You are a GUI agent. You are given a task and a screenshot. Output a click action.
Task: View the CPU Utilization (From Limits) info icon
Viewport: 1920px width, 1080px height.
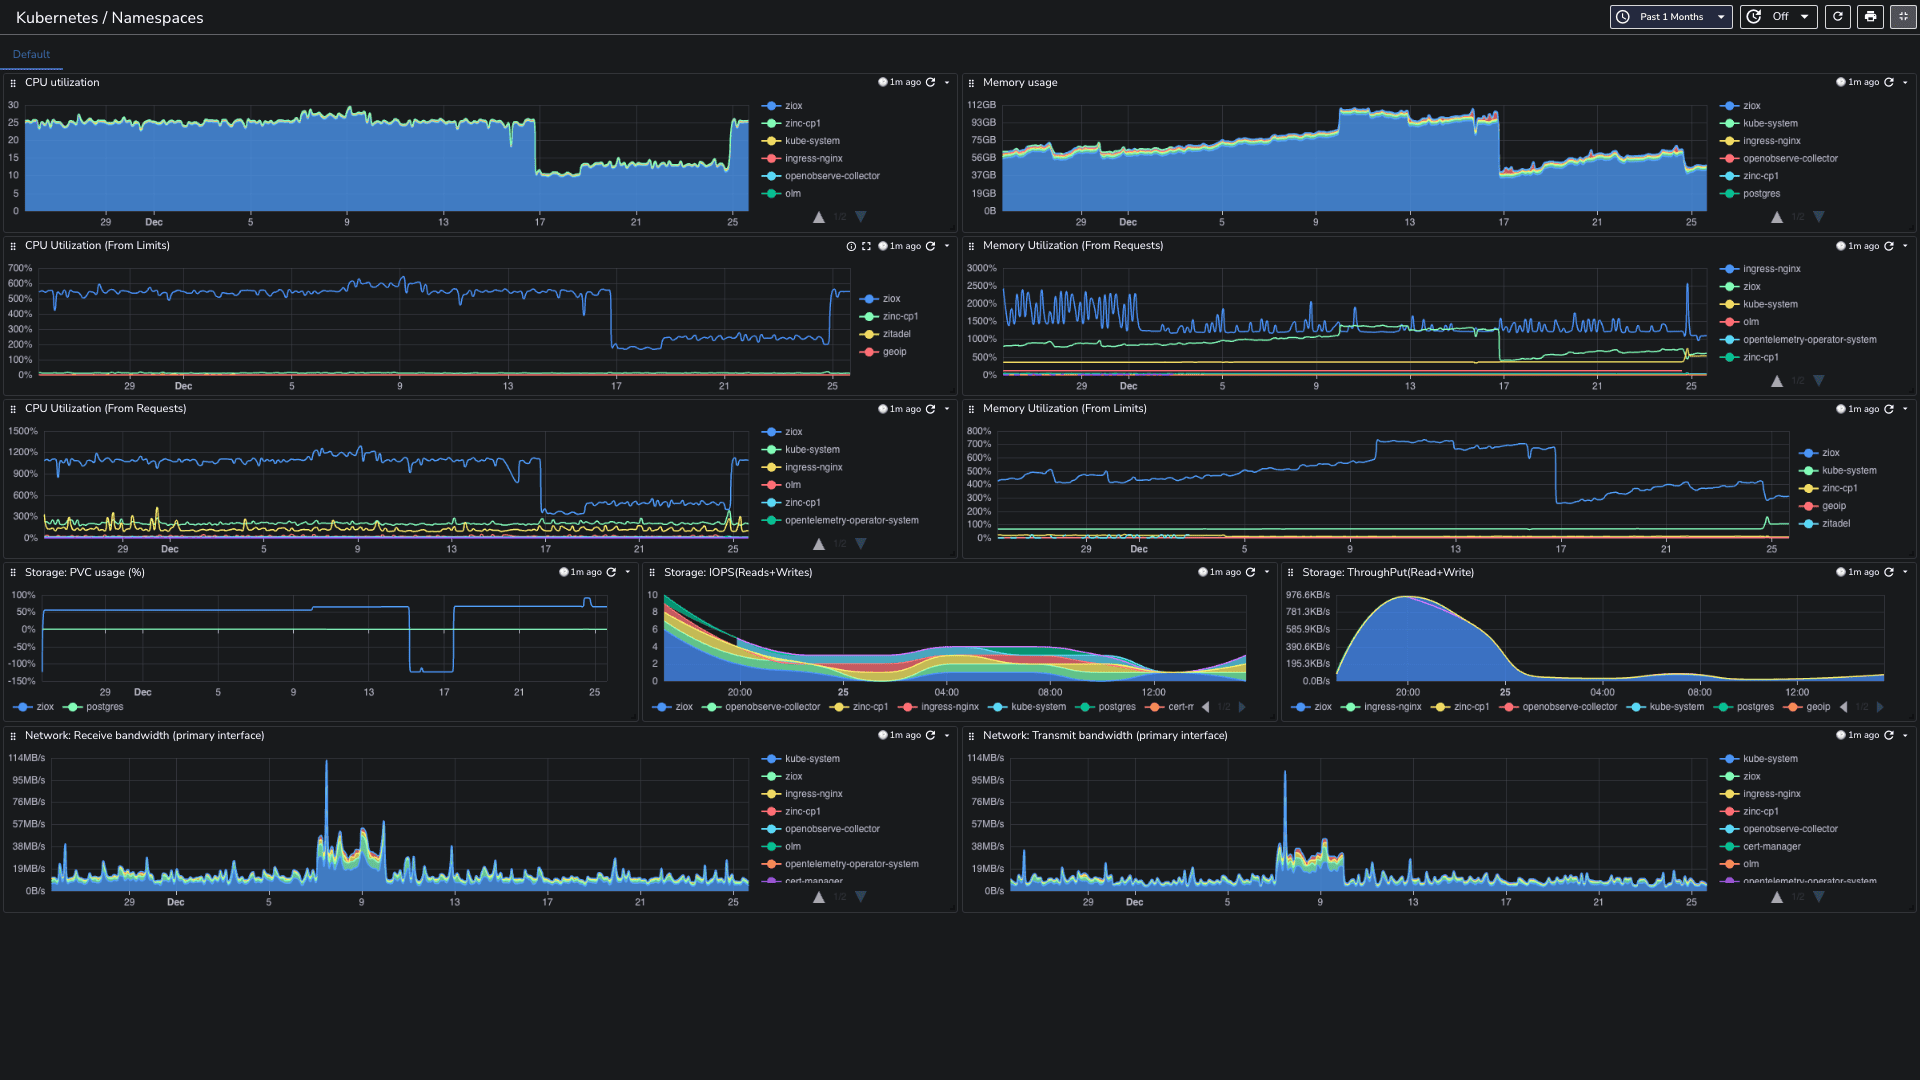tap(851, 246)
